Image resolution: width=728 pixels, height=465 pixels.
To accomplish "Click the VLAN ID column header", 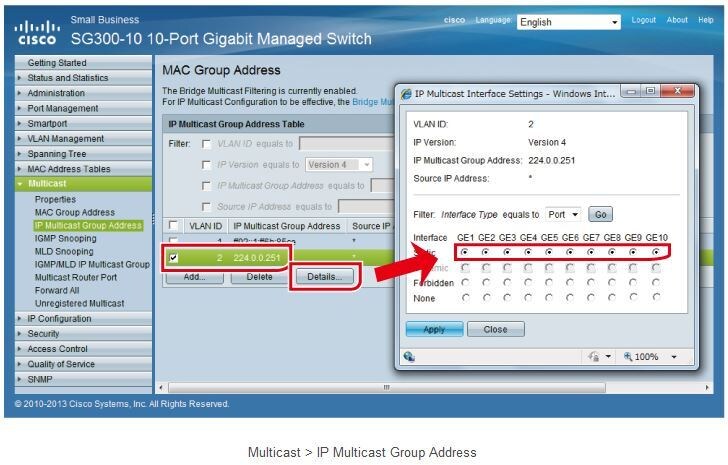I will coord(205,226).
